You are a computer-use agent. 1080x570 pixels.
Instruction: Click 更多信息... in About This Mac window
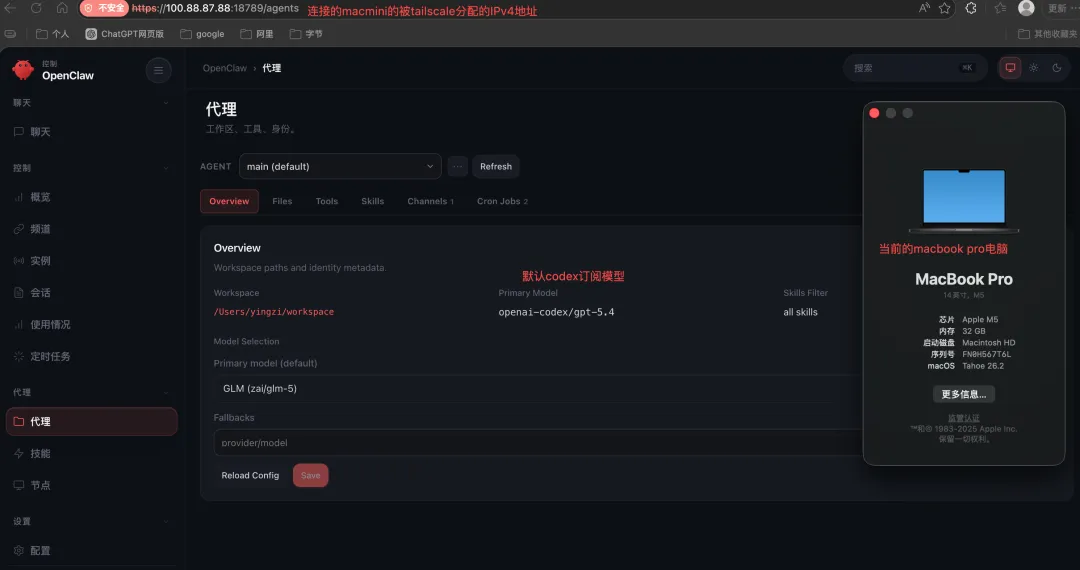tap(964, 394)
